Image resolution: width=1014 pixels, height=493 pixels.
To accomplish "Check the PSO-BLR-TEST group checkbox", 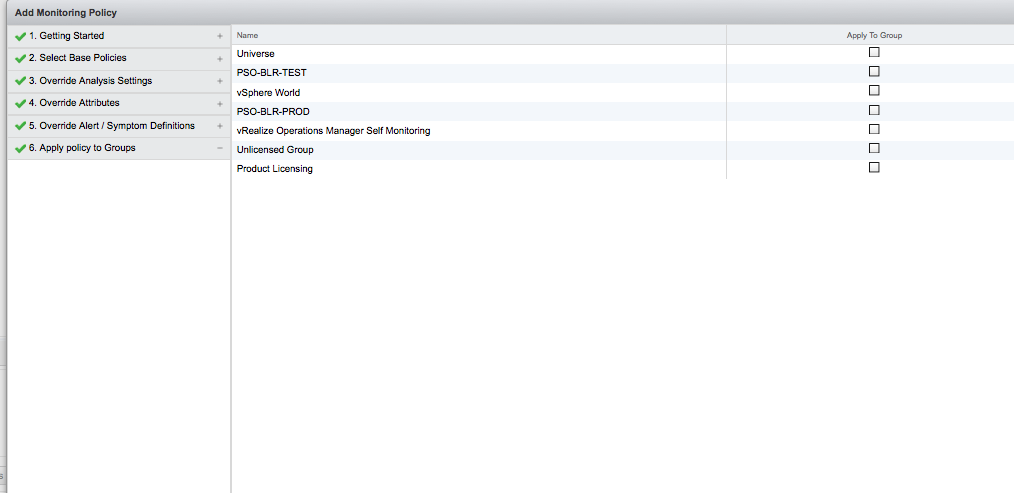I will (874, 72).
